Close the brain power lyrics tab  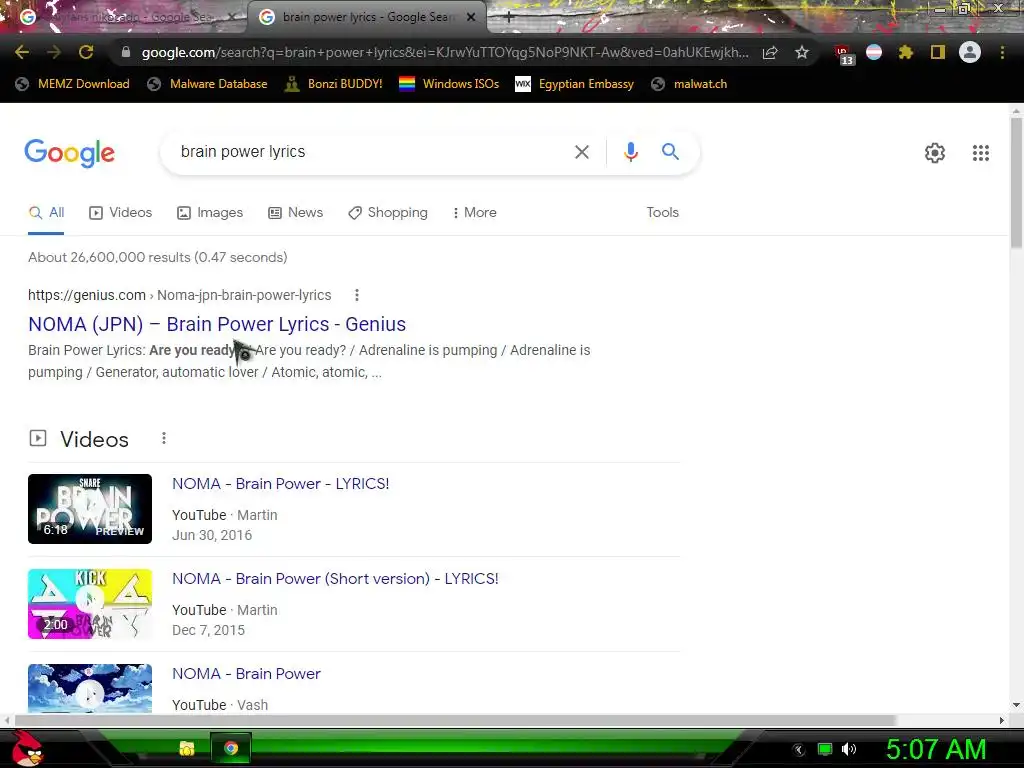click(471, 17)
